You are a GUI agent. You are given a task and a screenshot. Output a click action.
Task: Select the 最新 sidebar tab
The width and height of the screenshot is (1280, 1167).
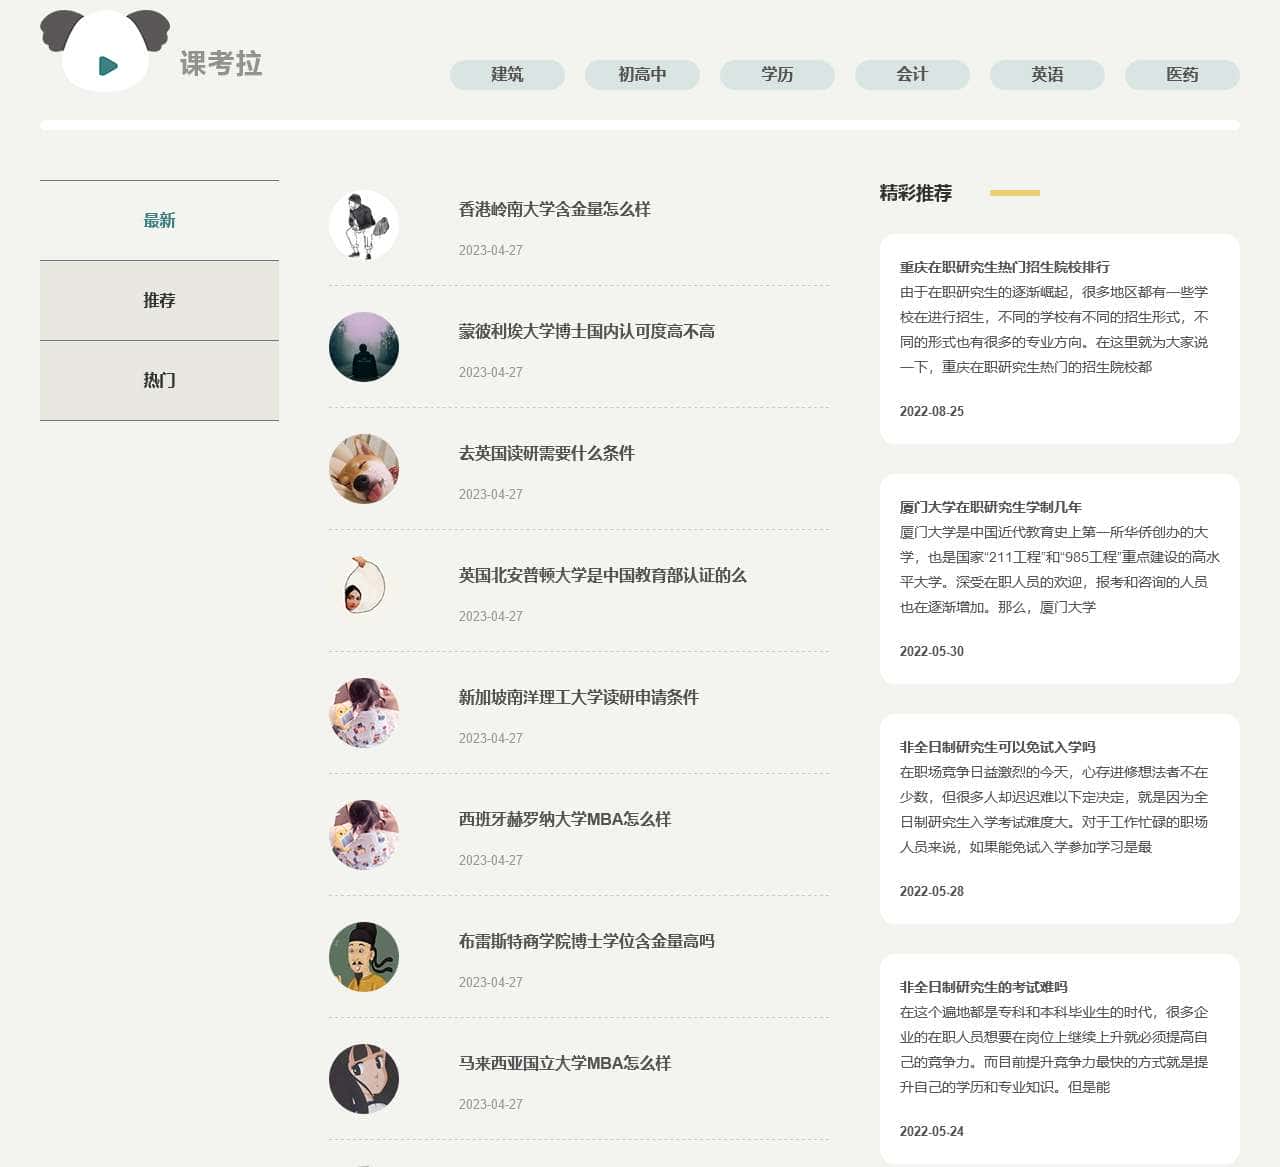159,220
